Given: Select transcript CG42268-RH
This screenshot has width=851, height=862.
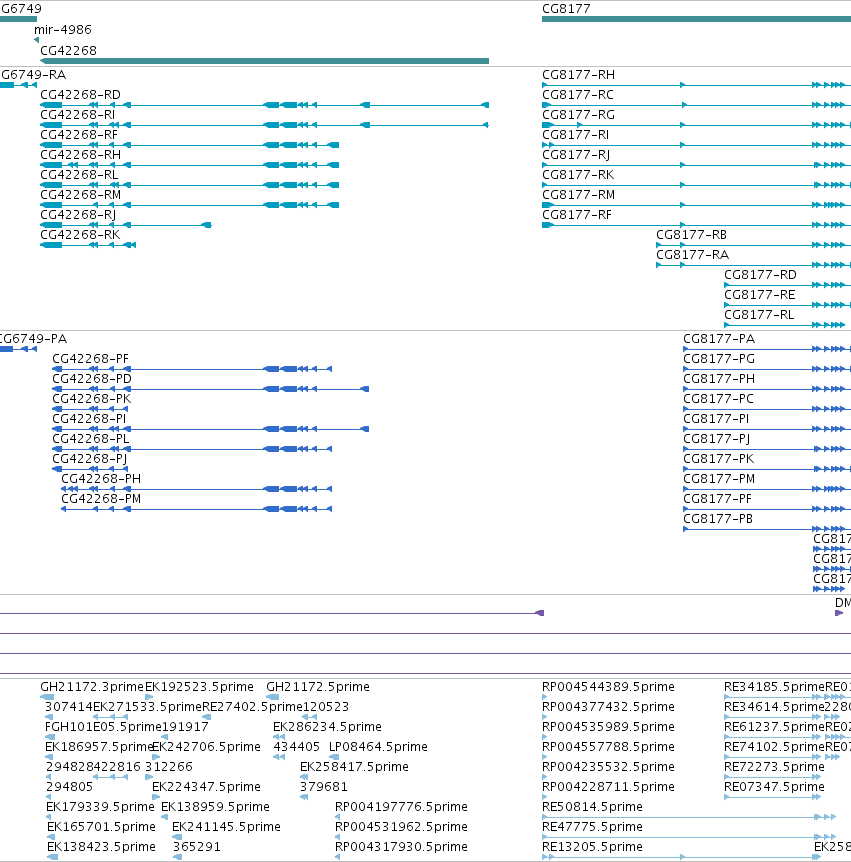Looking at the screenshot, I should pos(80,154).
